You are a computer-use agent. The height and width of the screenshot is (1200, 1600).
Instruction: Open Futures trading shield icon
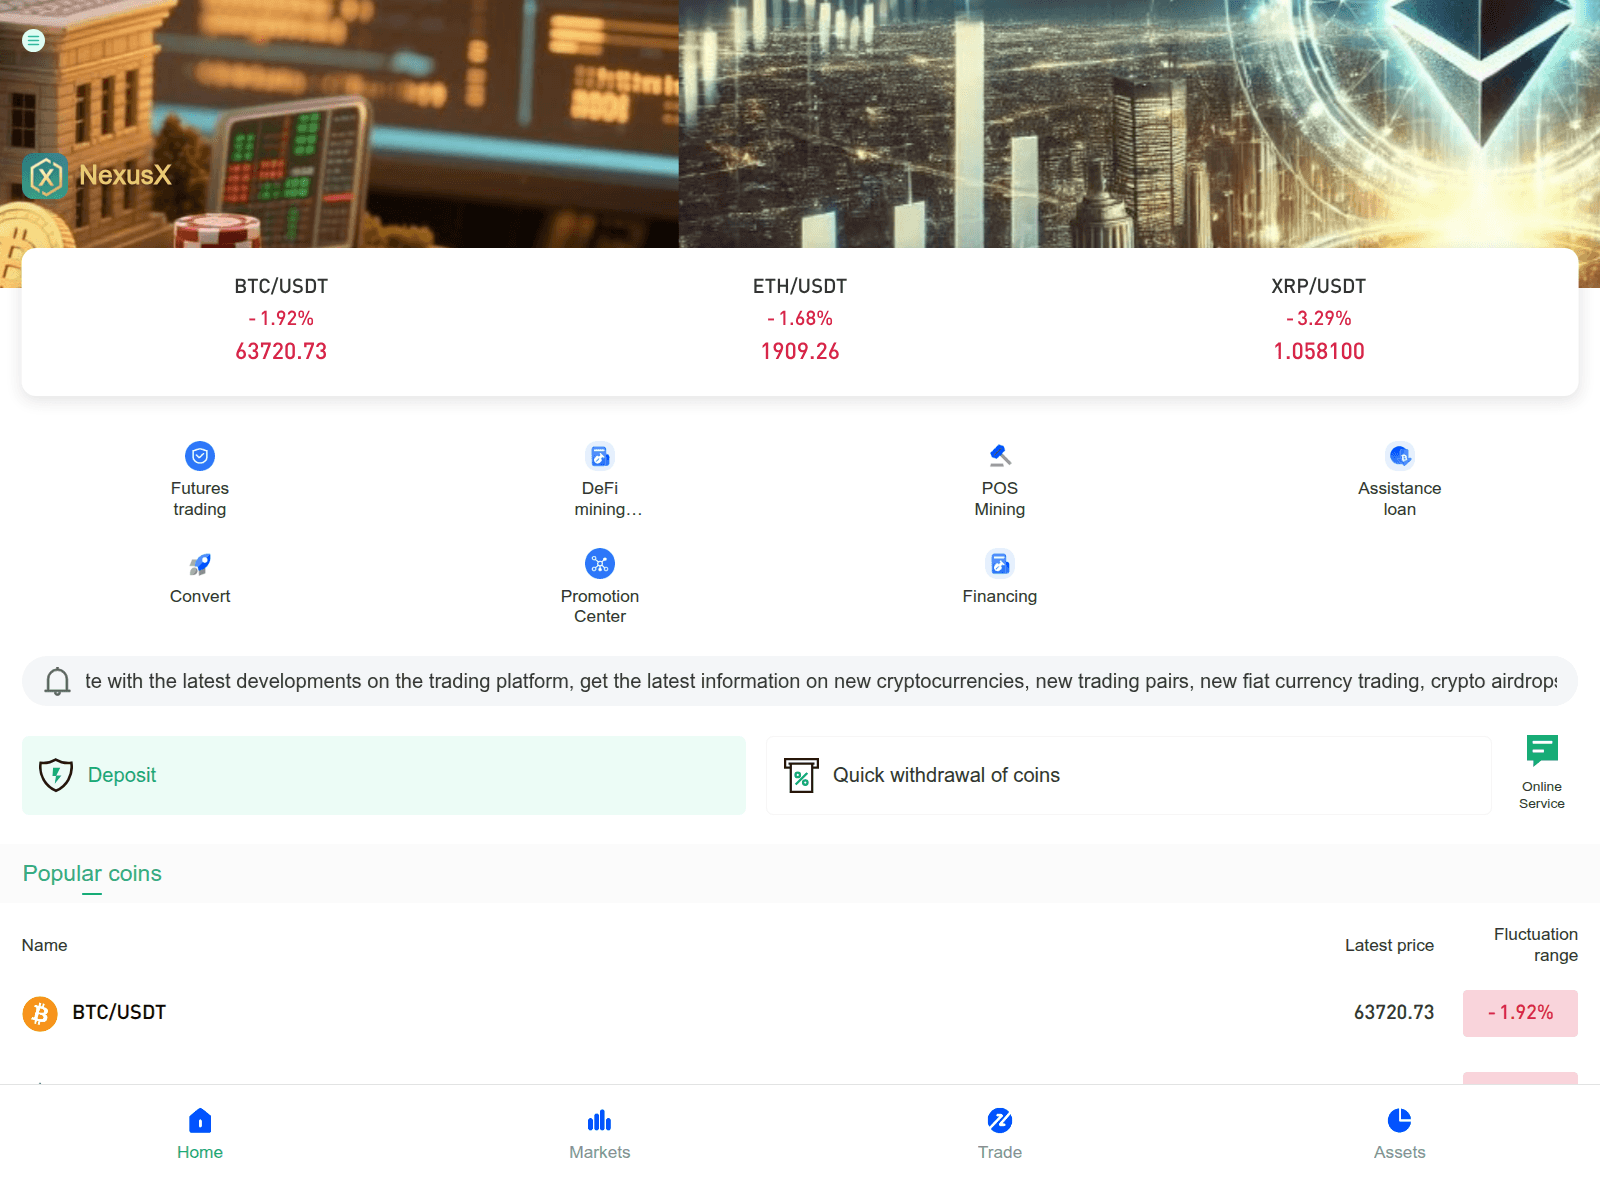200,456
